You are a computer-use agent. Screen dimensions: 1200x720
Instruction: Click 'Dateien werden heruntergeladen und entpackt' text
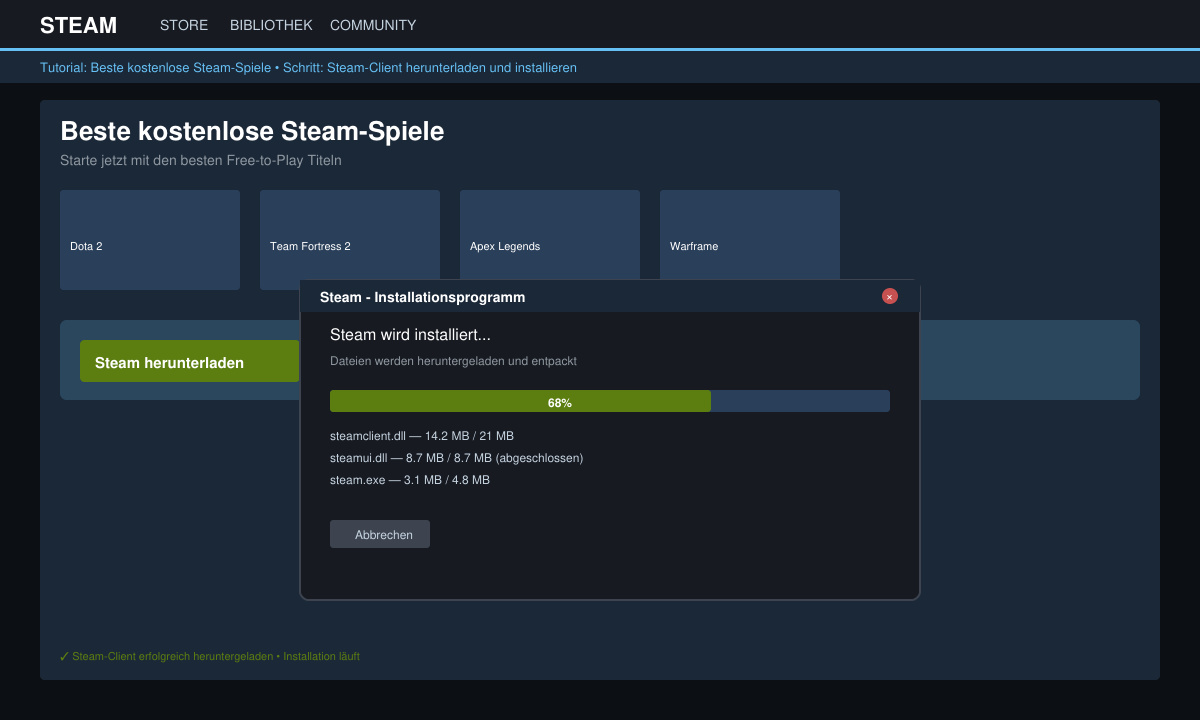tap(453, 361)
